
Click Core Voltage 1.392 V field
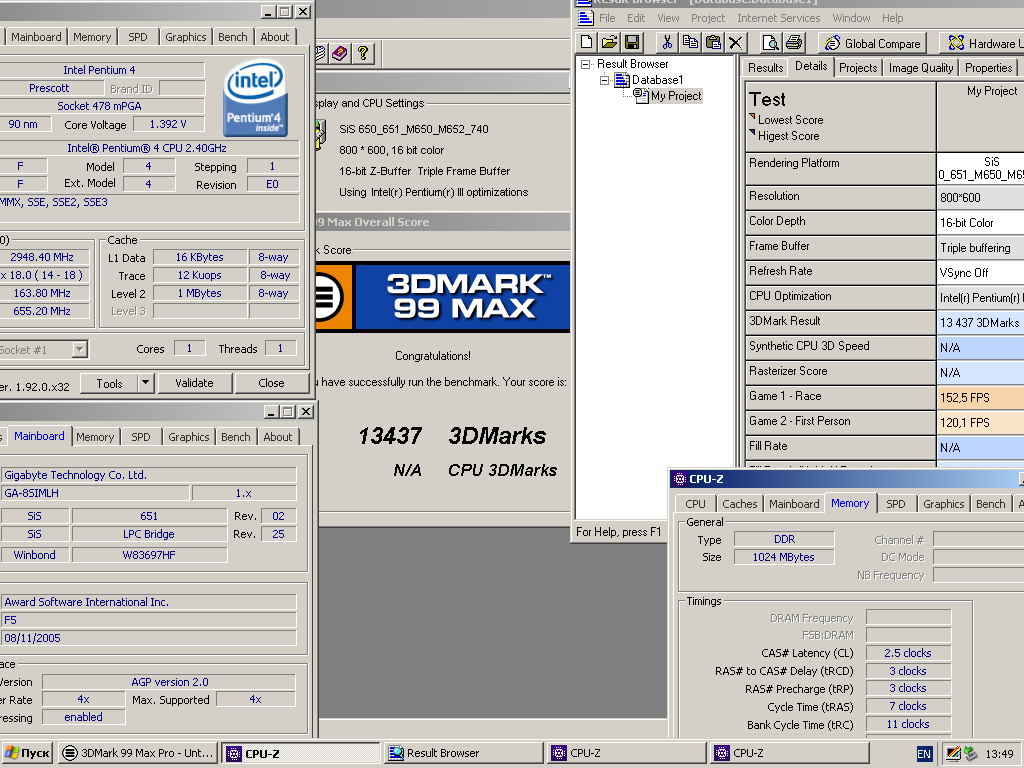pos(167,124)
